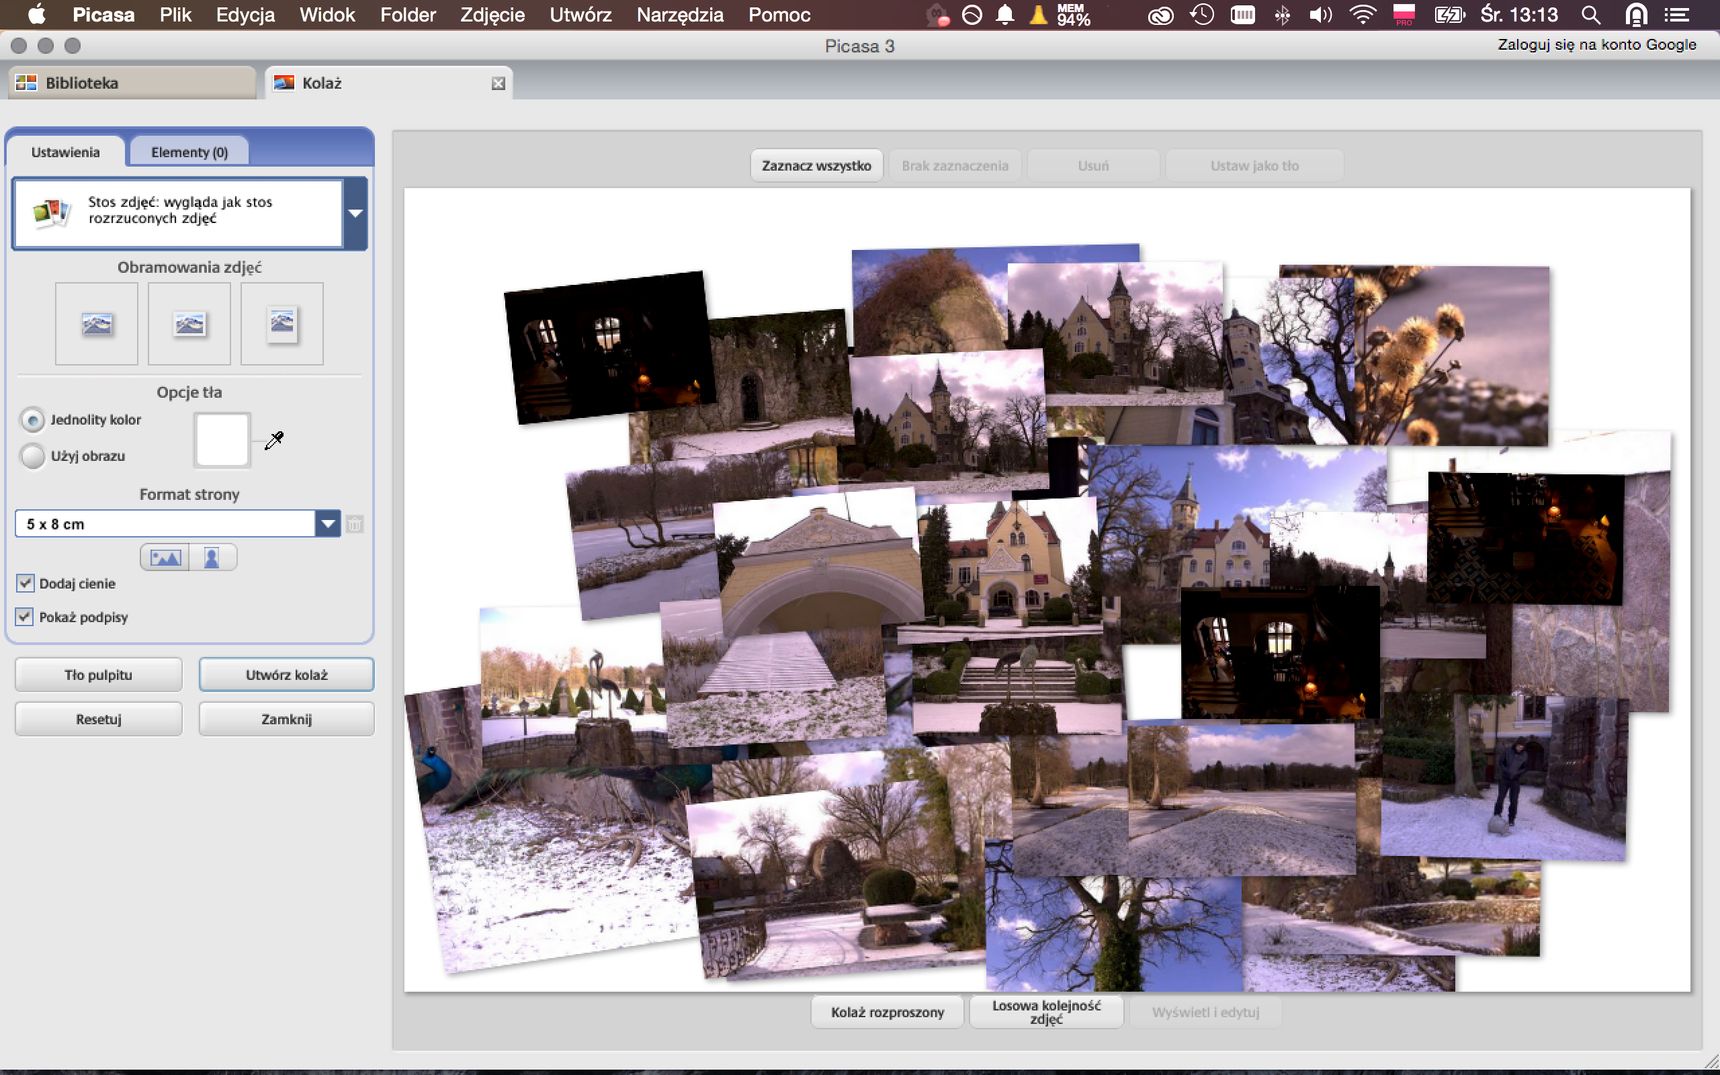
Task: Open the Plik menu
Action: pyautogui.click(x=175, y=15)
